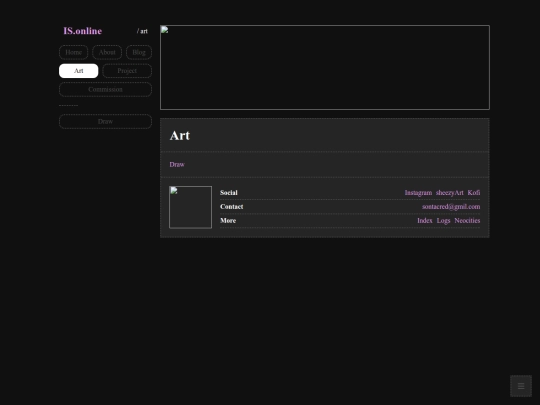Visit the Instagram social link
Screen dimensions: 540x405
click(x=418, y=193)
